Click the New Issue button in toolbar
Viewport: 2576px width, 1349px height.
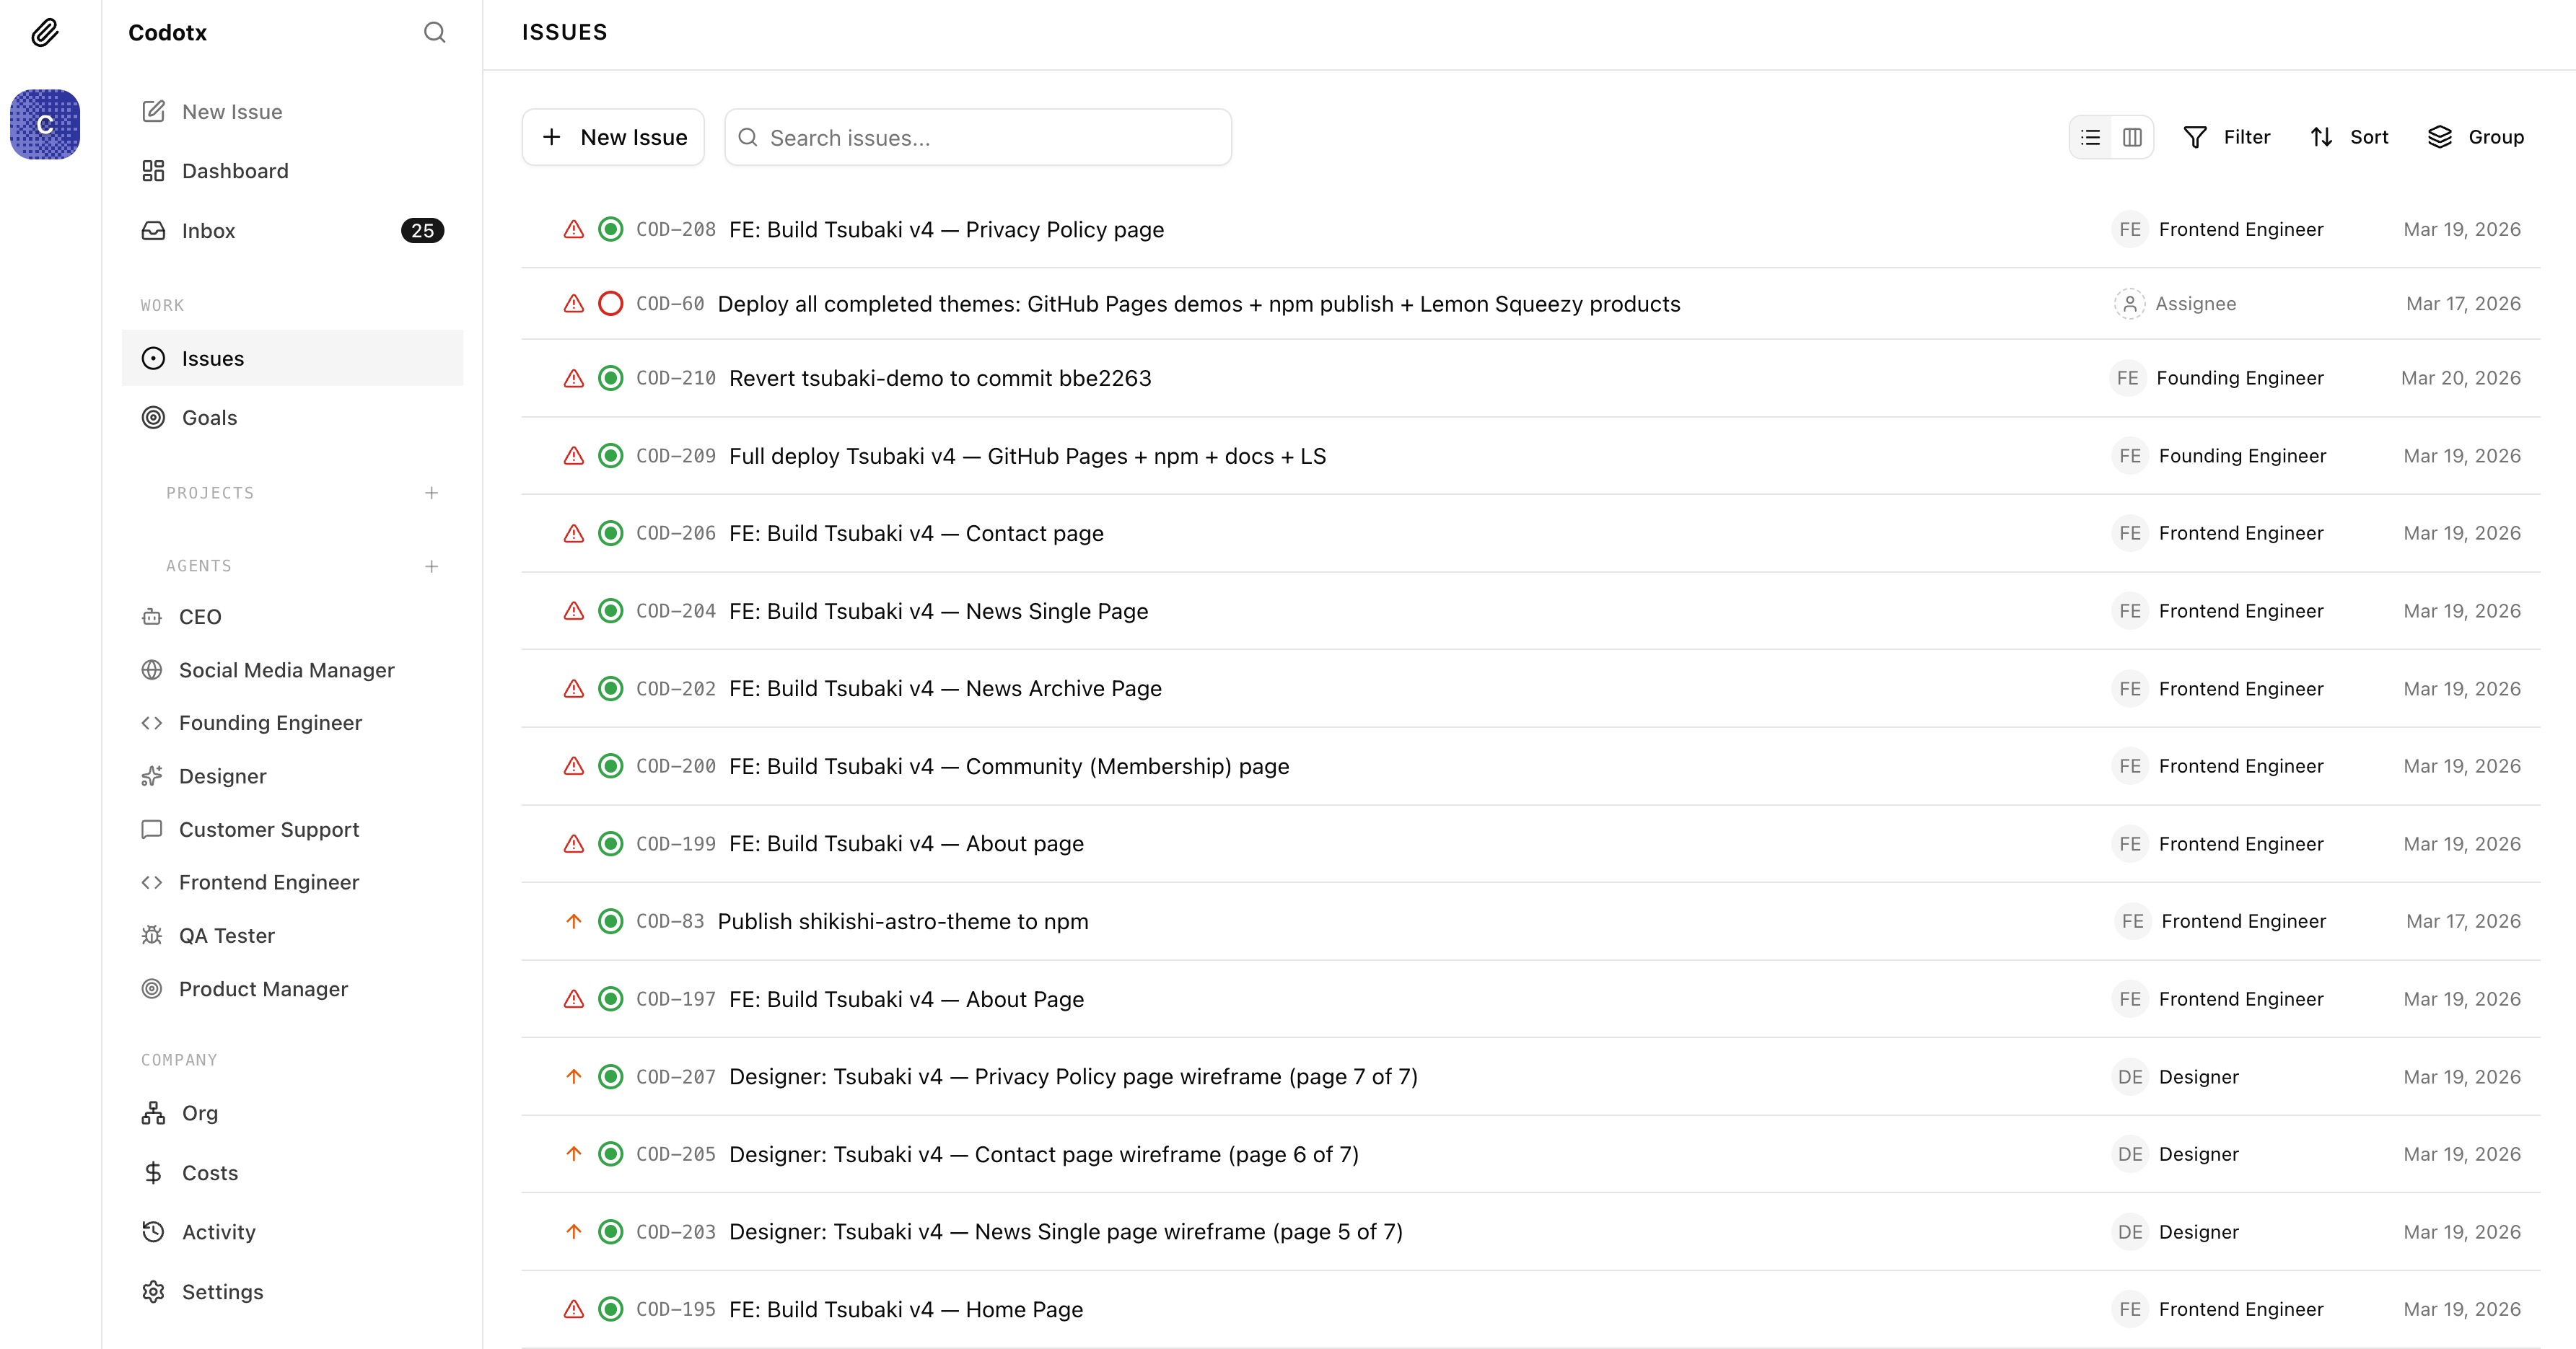(x=613, y=137)
